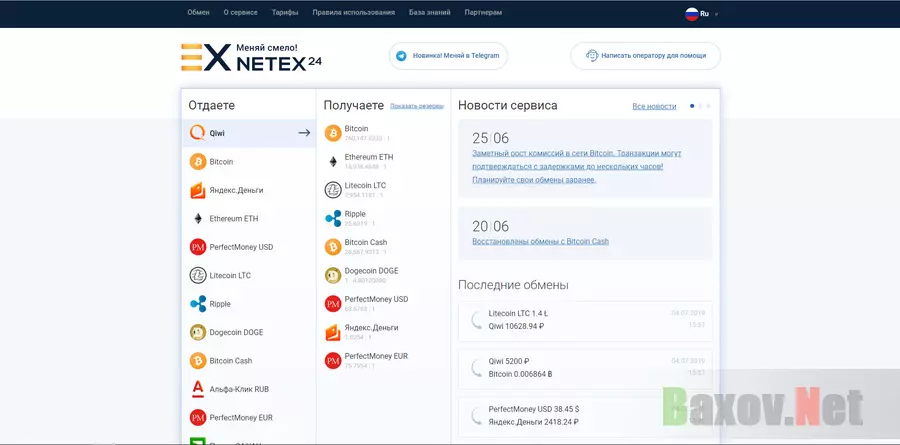900x445 pixels.
Task: Choose the Ripple icon in the Отдаете list
Action: coord(198,304)
